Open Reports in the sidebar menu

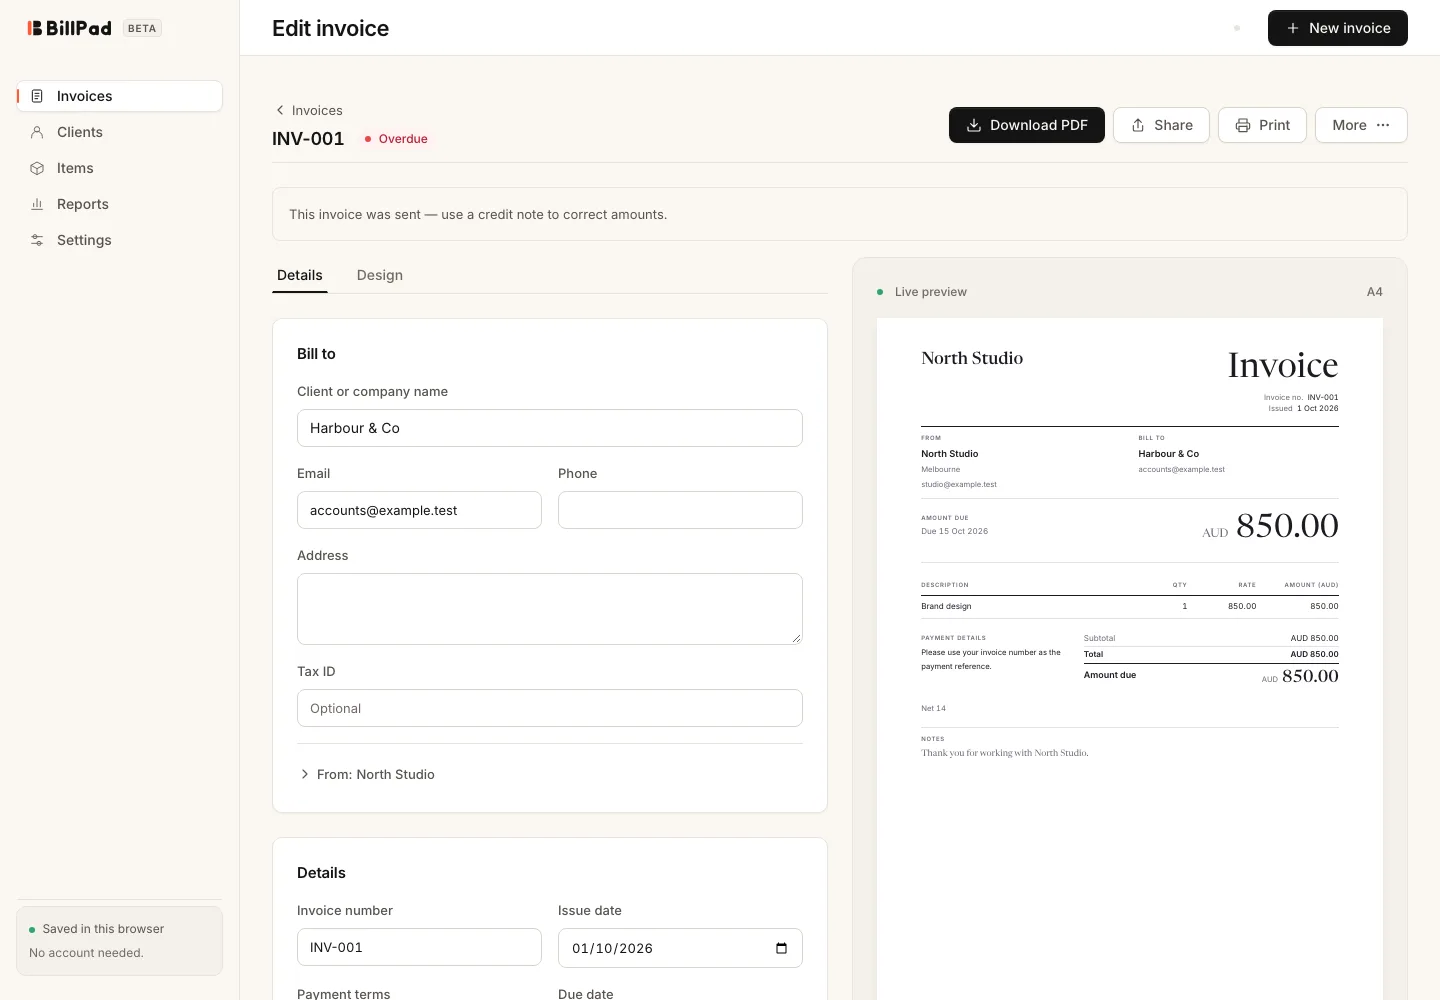[x=120, y=204]
